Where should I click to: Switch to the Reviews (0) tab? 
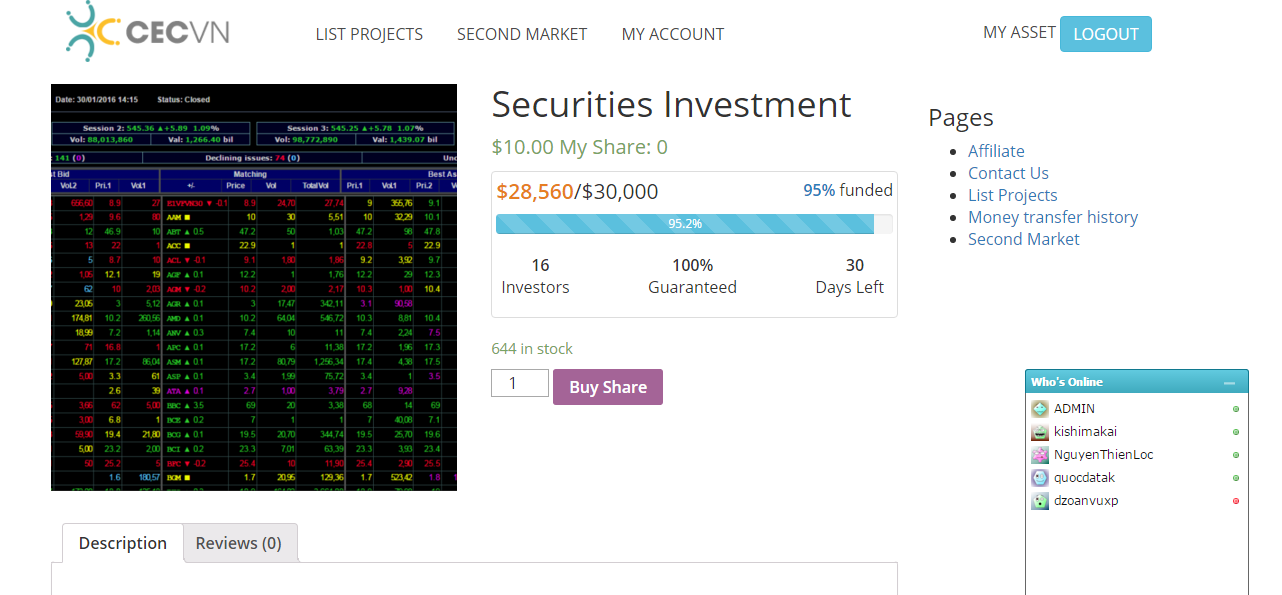tap(239, 543)
